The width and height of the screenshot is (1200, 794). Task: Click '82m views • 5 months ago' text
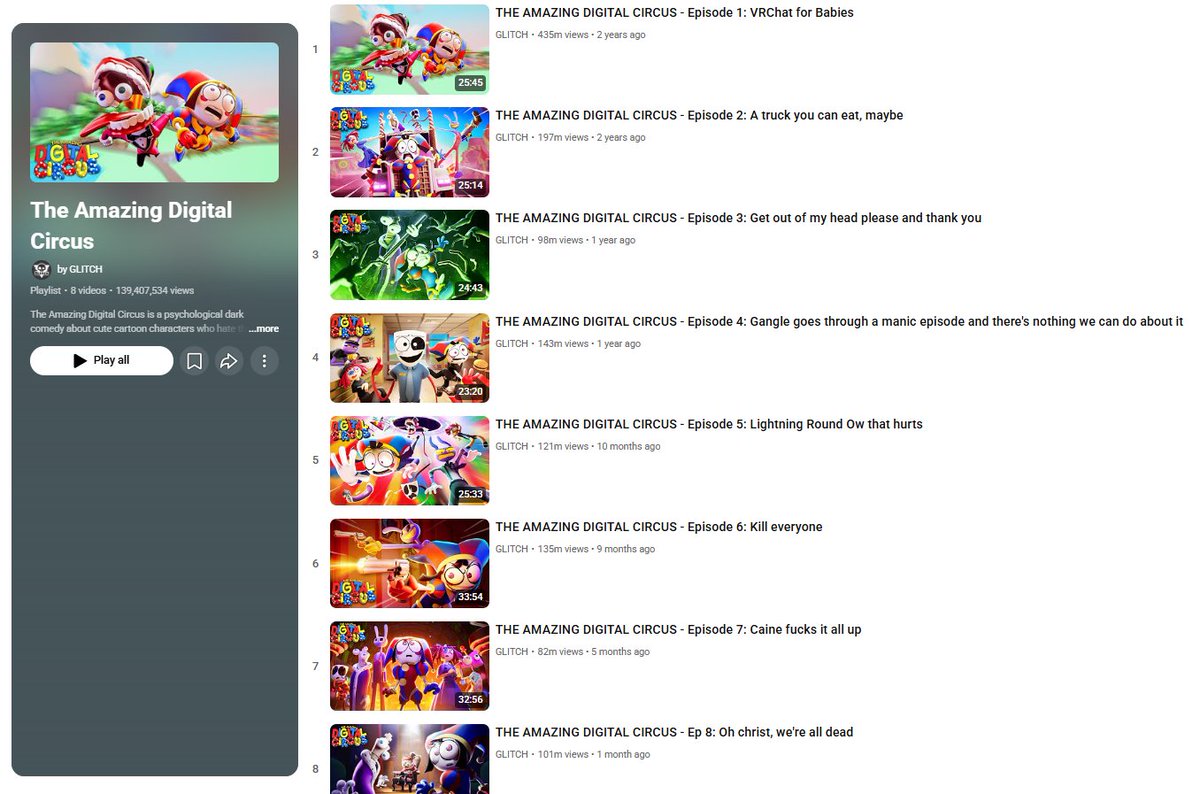tap(593, 651)
